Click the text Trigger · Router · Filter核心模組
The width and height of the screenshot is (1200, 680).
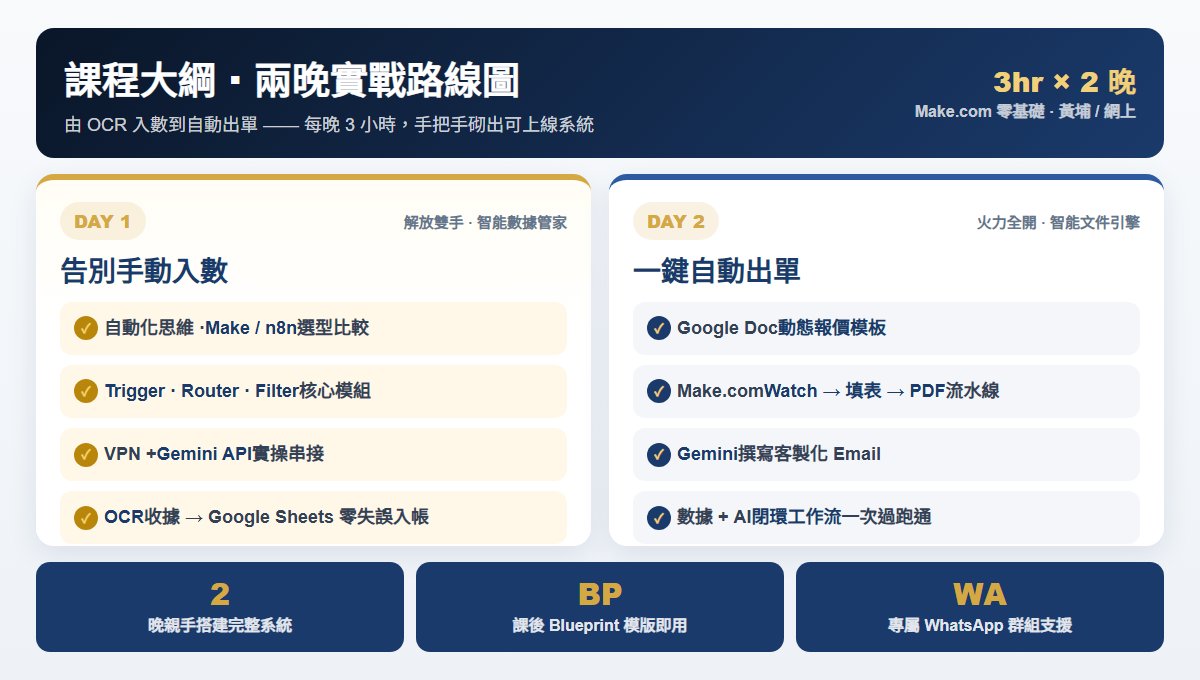pyautogui.click(x=237, y=391)
